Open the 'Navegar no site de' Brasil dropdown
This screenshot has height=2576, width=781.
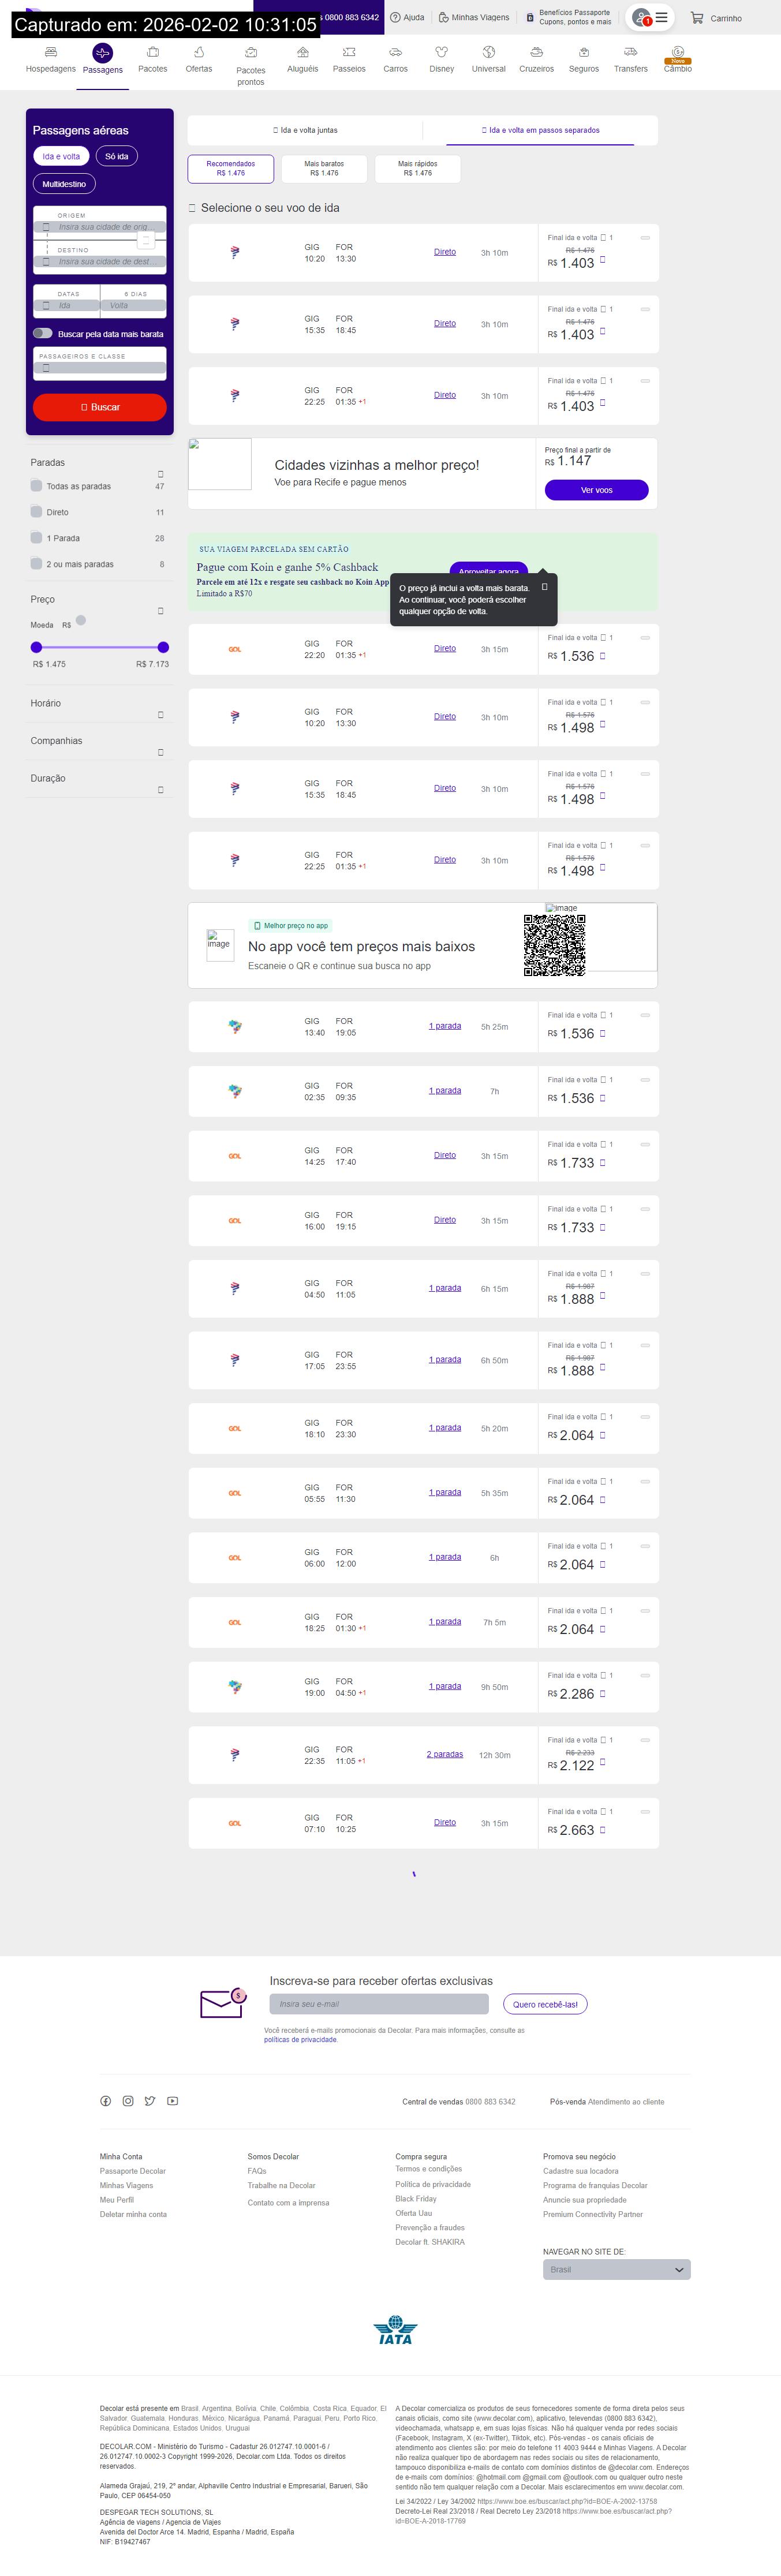pyautogui.click(x=616, y=2270)
